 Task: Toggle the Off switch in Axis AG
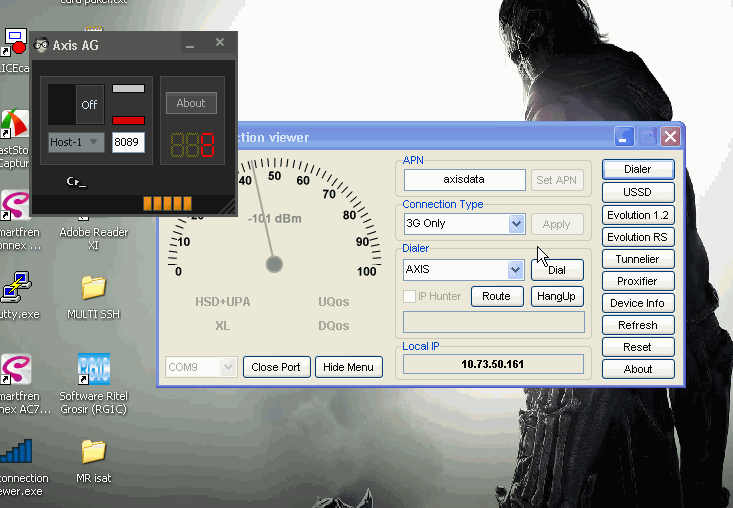76,104
